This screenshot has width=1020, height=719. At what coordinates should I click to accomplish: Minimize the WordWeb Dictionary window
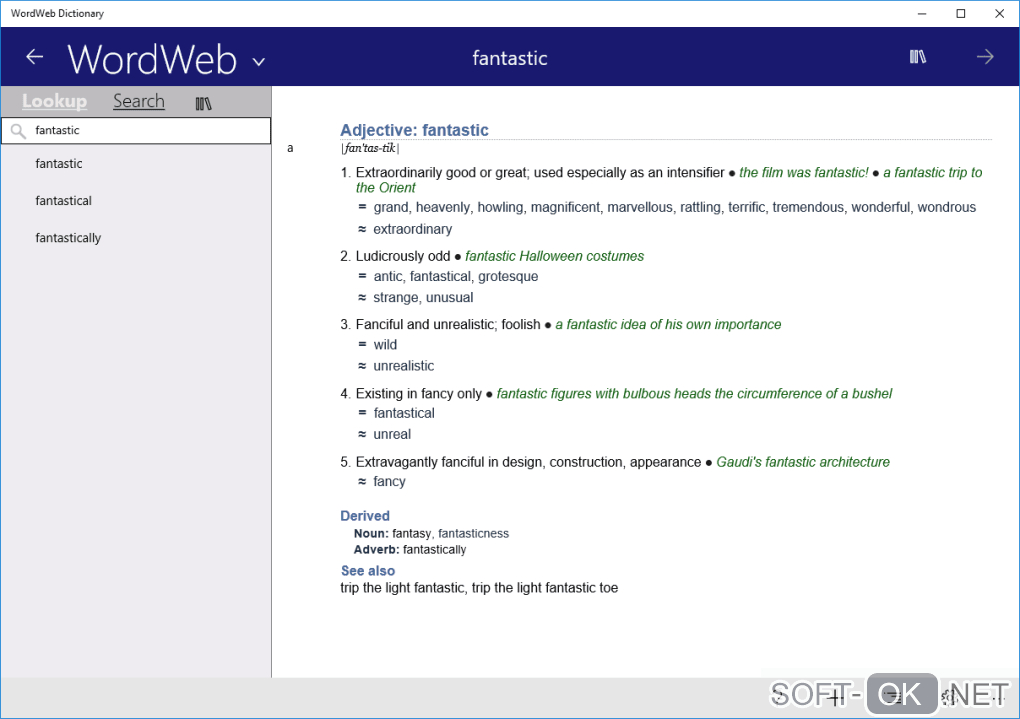(x=922, y=14)
